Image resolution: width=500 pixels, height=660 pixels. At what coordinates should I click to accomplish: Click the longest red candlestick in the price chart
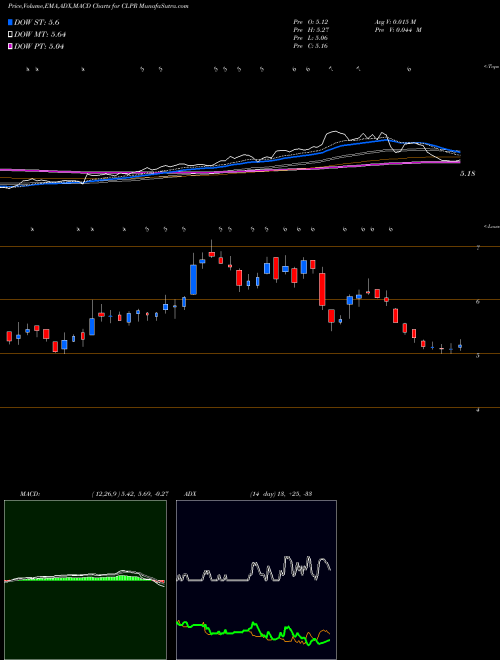tap(322, 289)
